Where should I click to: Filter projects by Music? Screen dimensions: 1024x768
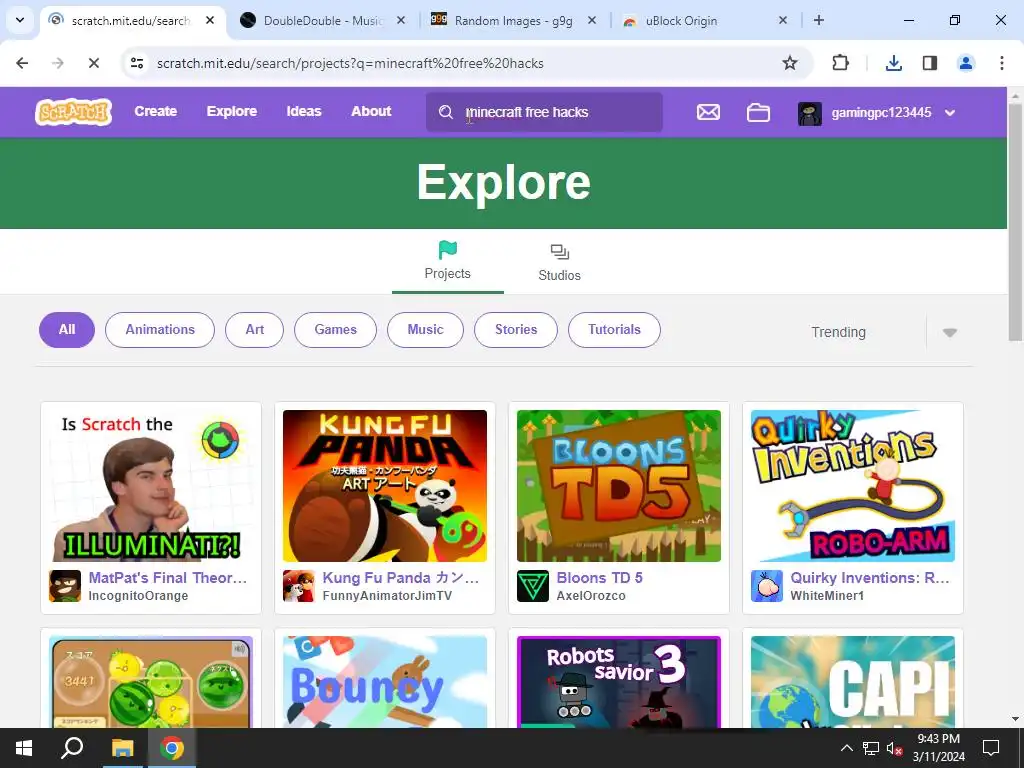[x=425, y=330]
